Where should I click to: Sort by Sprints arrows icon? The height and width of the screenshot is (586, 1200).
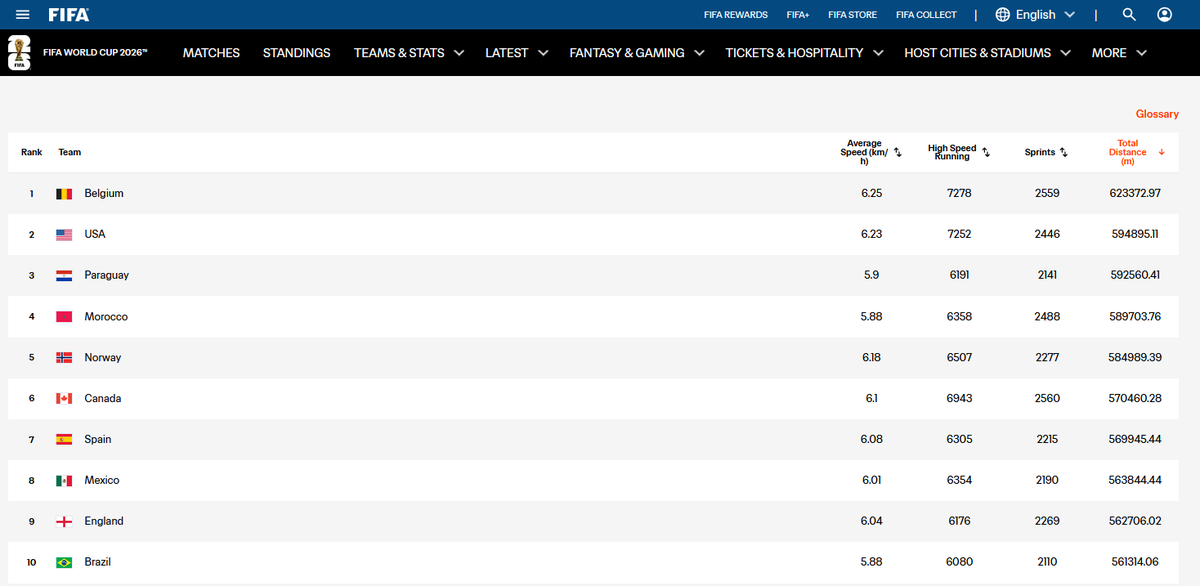[x=1064, y=153]
